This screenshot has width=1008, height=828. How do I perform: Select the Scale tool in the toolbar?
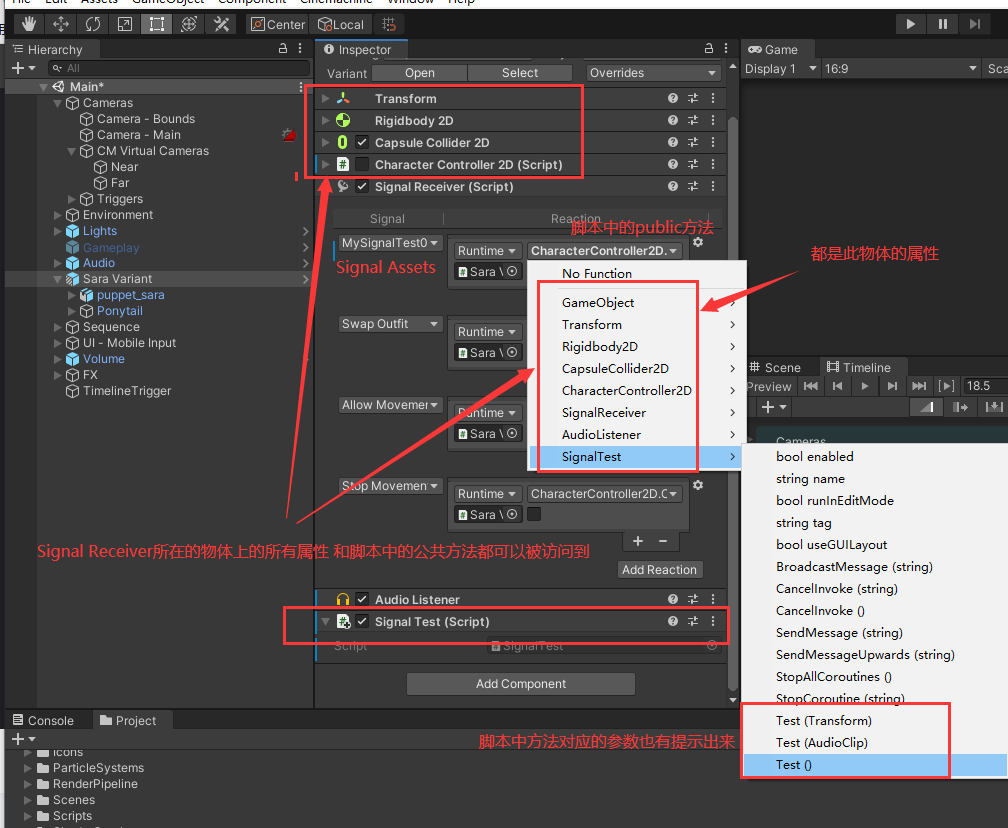125,24
